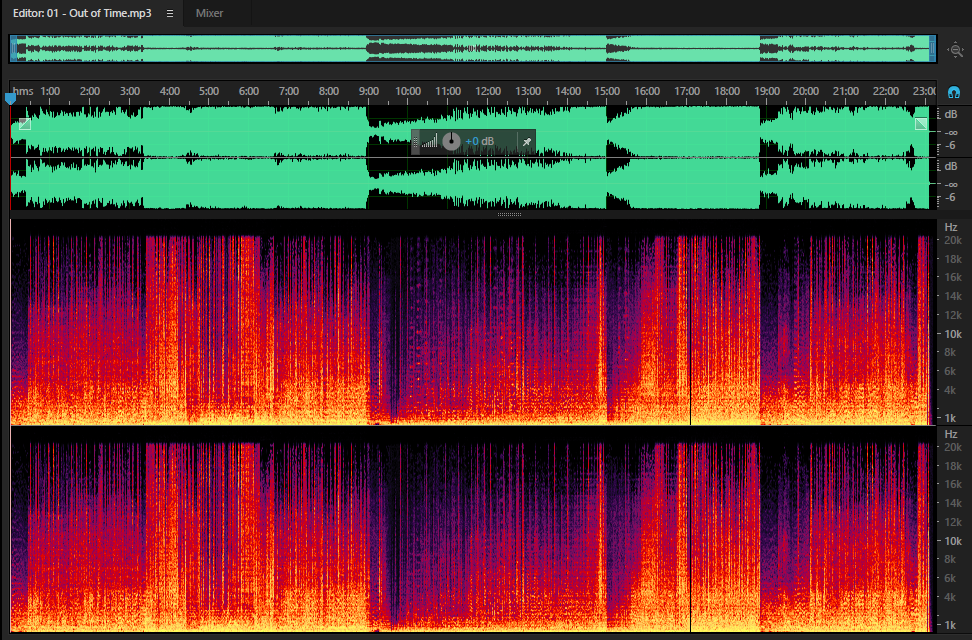Adjust the HUD amplitude knob
The image size is (972, 640).
pyautogui.click(x=451, y=141)
